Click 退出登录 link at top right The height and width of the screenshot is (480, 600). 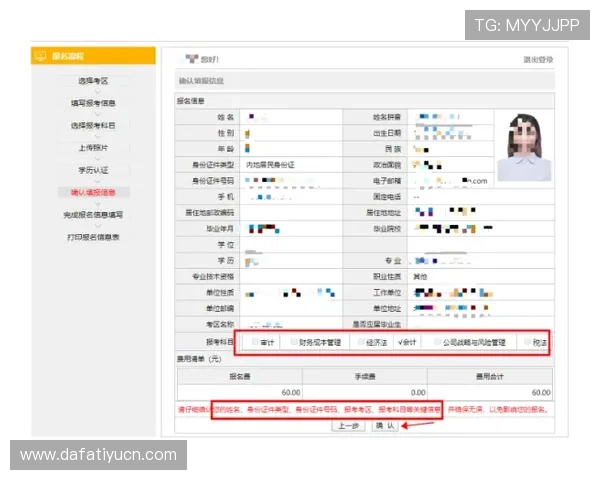click(538, 59)
